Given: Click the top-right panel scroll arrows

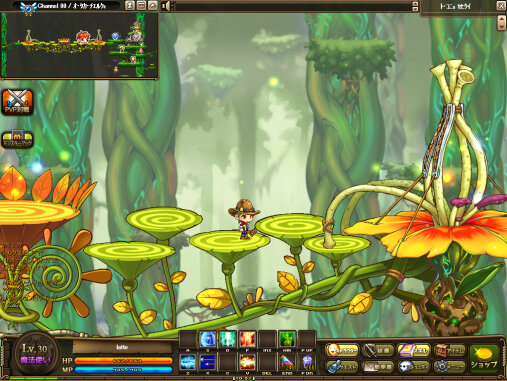Looking at the screenshot, I should coord(502,23).
